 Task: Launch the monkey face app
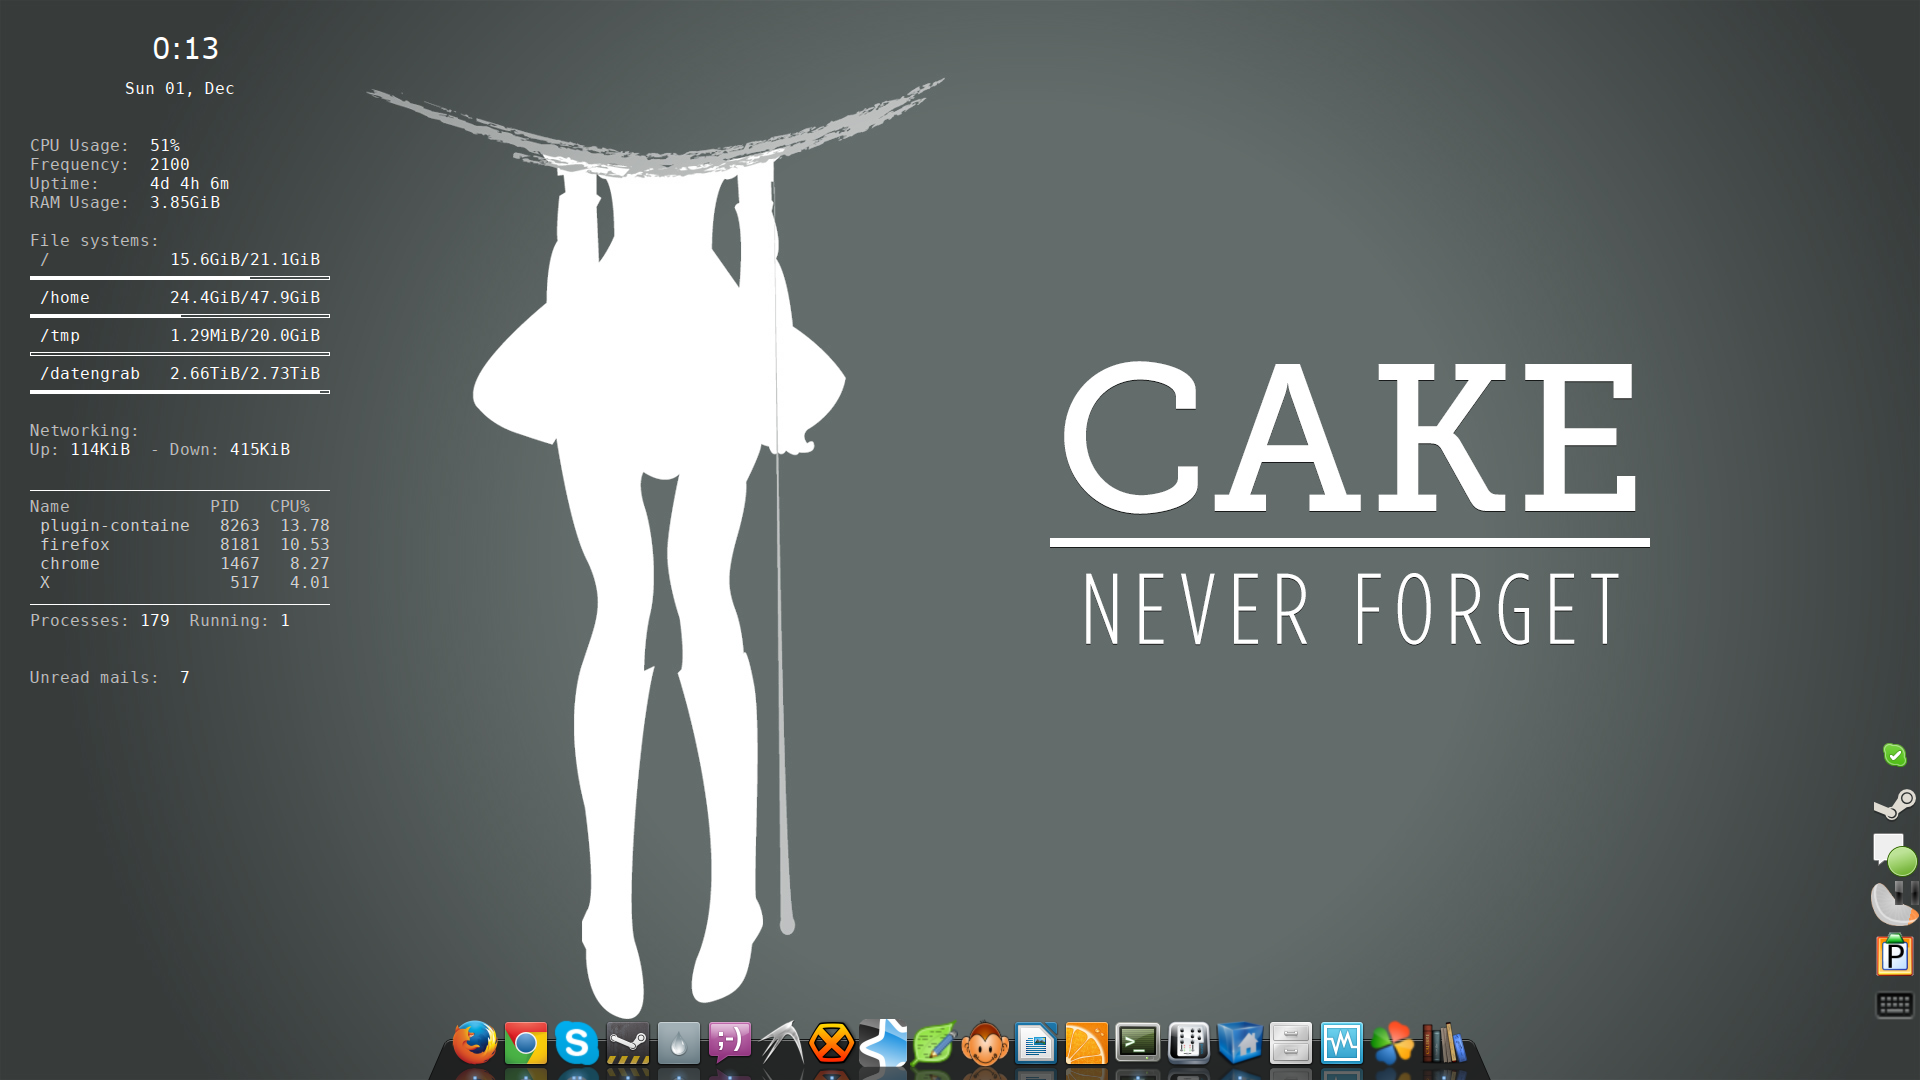pos(985,1044)
